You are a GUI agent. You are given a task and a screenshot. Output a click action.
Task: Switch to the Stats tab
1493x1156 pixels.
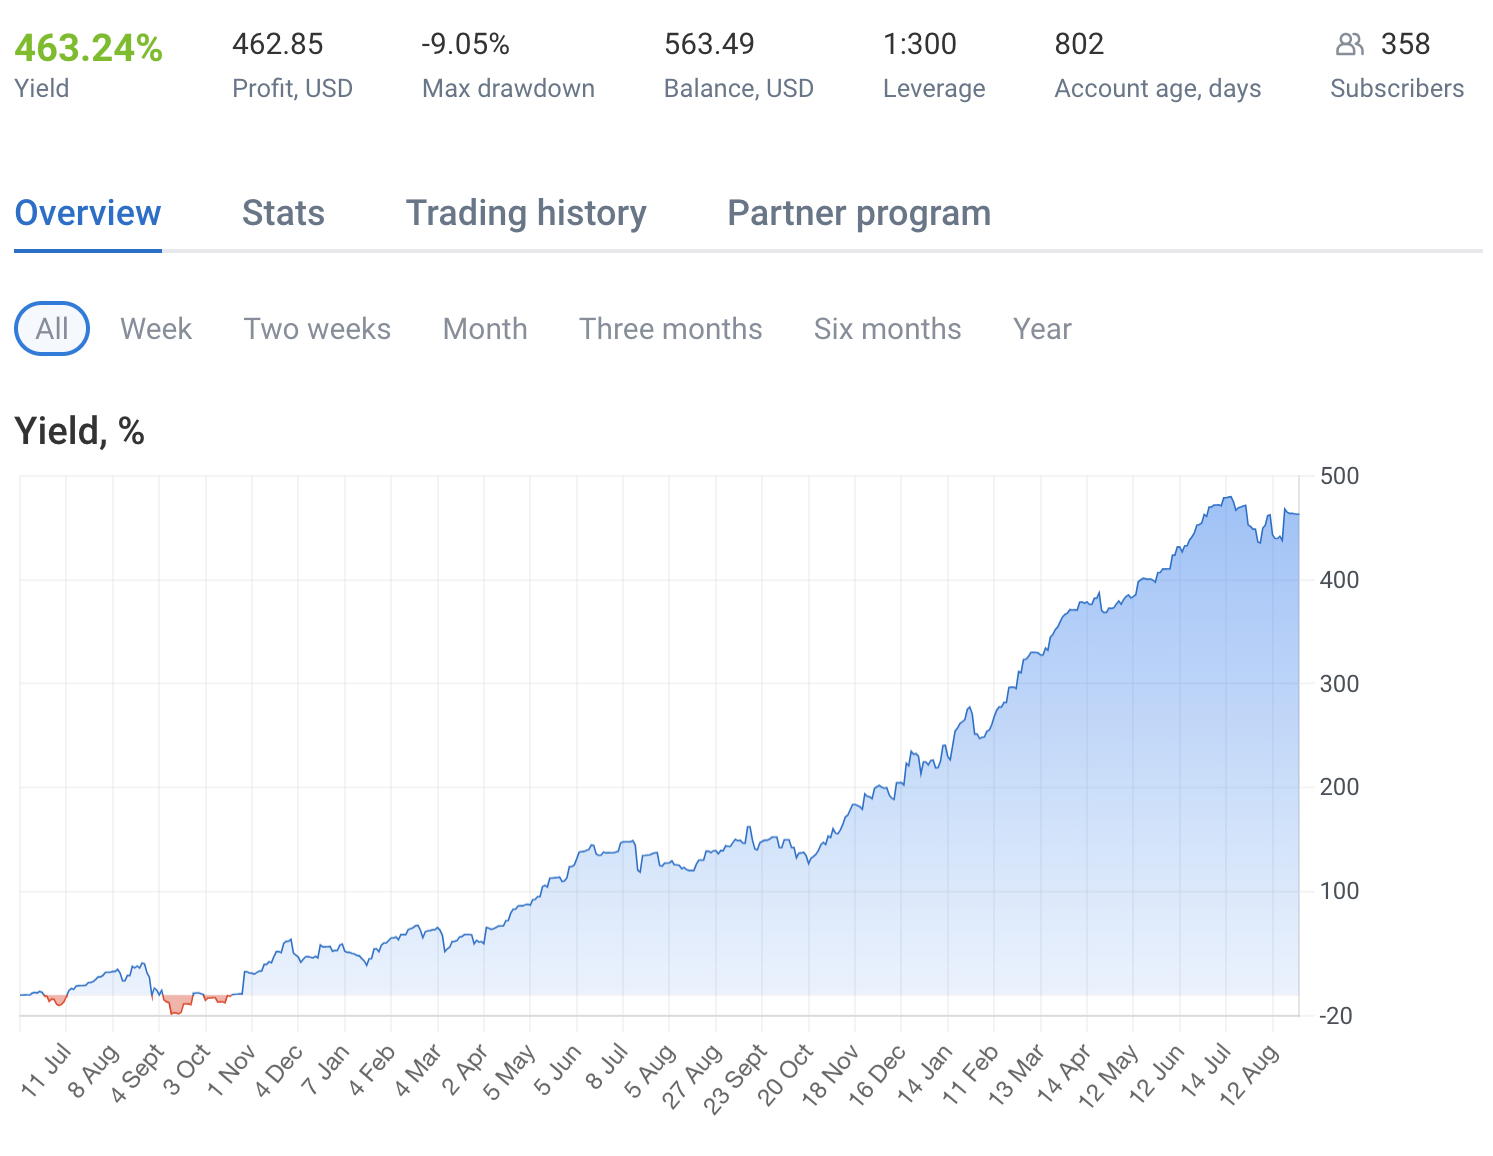coord(283,213)
